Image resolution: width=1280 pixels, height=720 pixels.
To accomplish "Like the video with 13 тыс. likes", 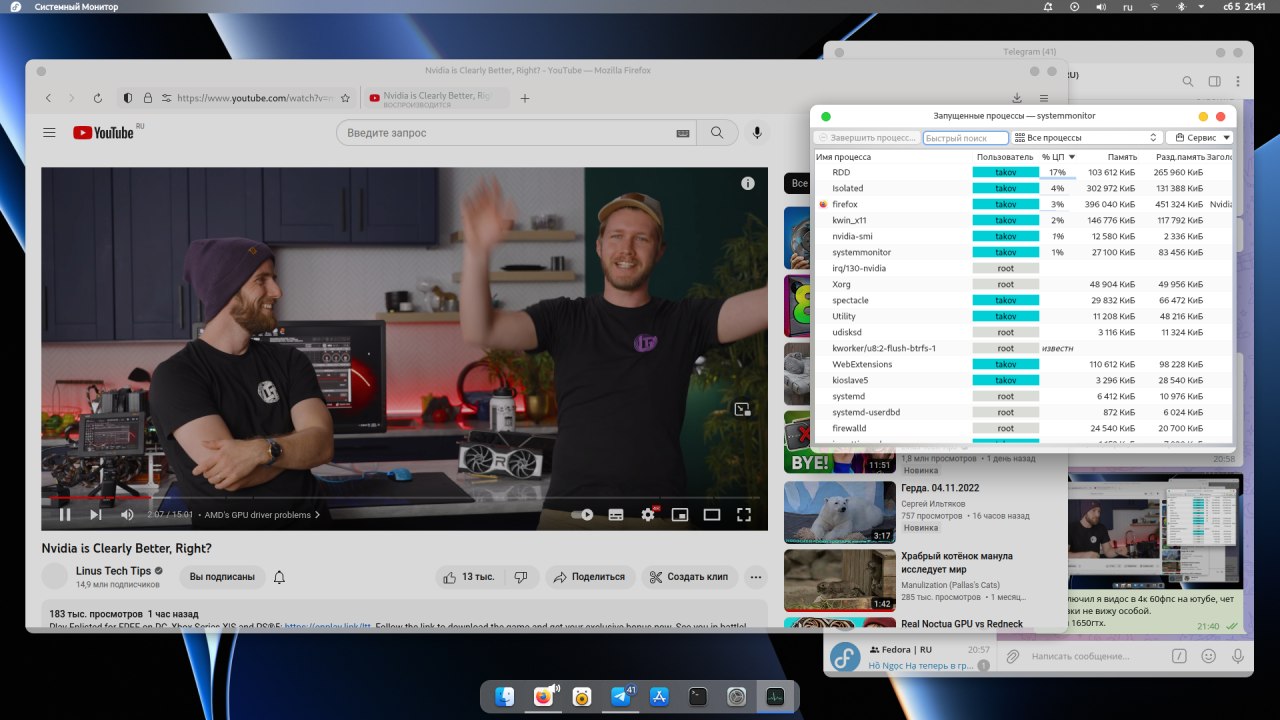I will click(x=469, y=577).
